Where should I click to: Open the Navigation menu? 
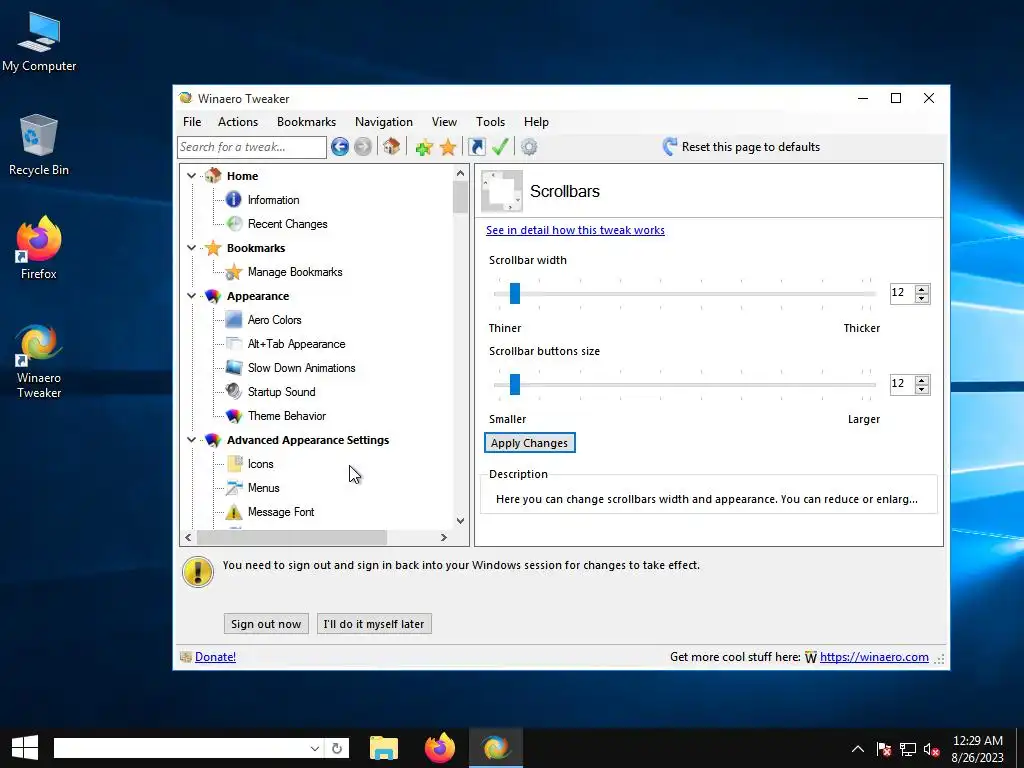point(384,122)
